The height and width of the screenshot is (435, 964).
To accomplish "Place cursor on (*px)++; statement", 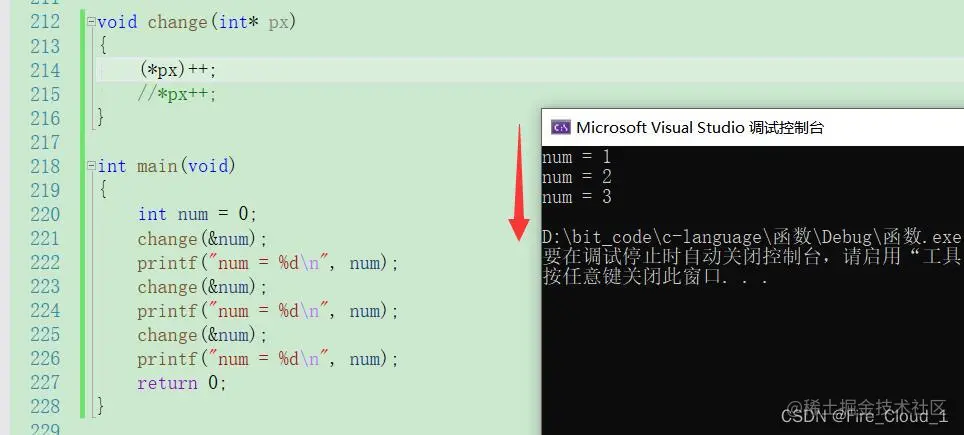I will (x=178, y=70).
